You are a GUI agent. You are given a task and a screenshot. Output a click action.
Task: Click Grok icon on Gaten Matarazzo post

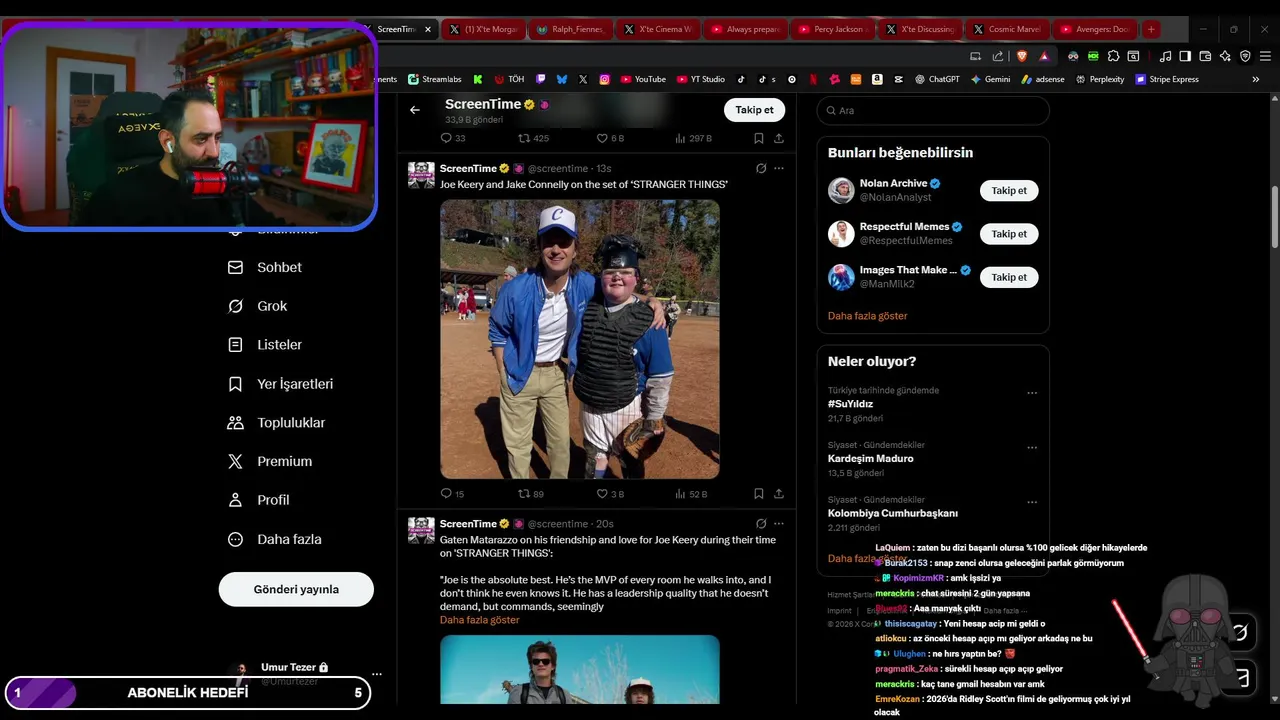click(x=761, y=523)
